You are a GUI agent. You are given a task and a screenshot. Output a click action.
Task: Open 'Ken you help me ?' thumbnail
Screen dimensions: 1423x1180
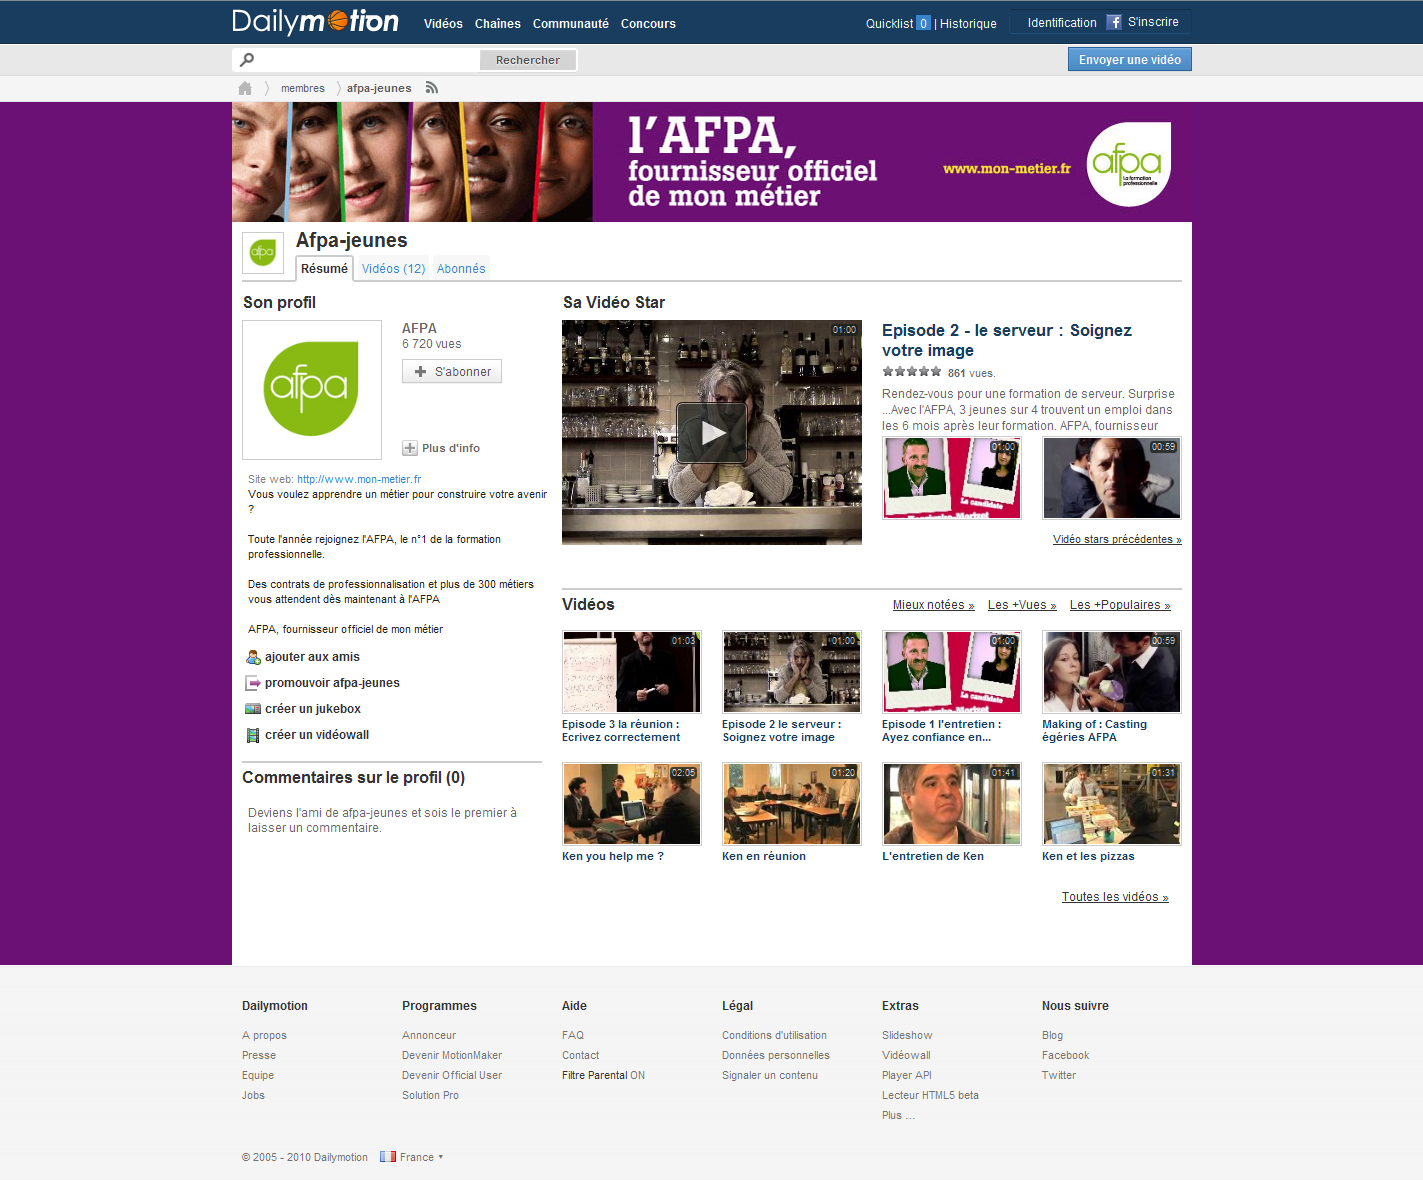pos(632,804)
